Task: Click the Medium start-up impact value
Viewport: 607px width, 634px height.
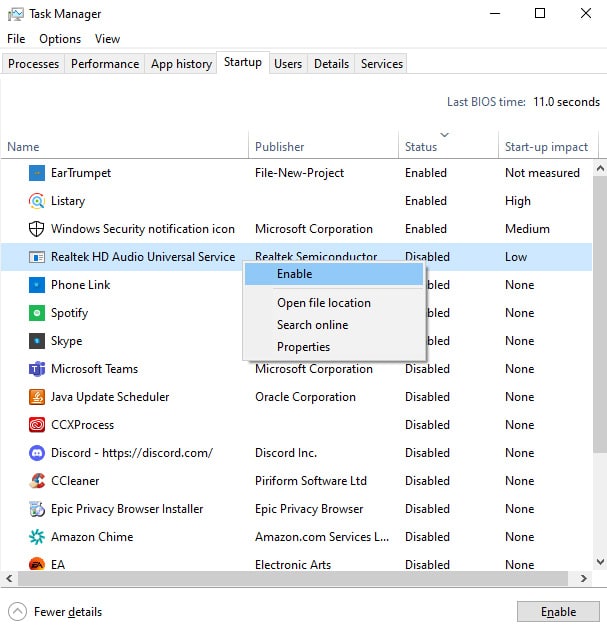Action: (x=527, y=229)
